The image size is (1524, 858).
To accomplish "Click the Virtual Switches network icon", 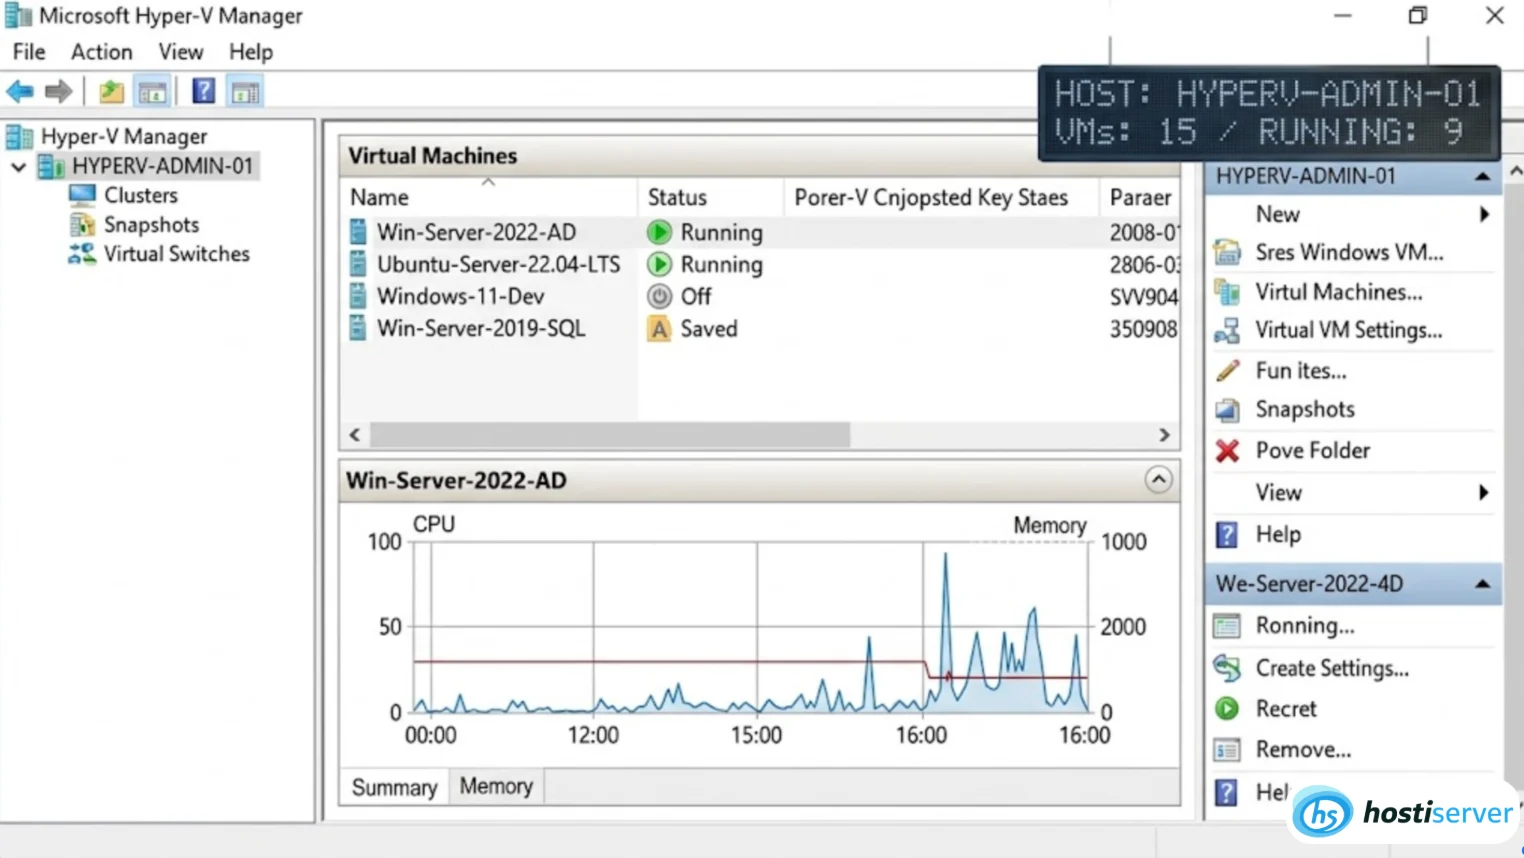I will point(82,254).
